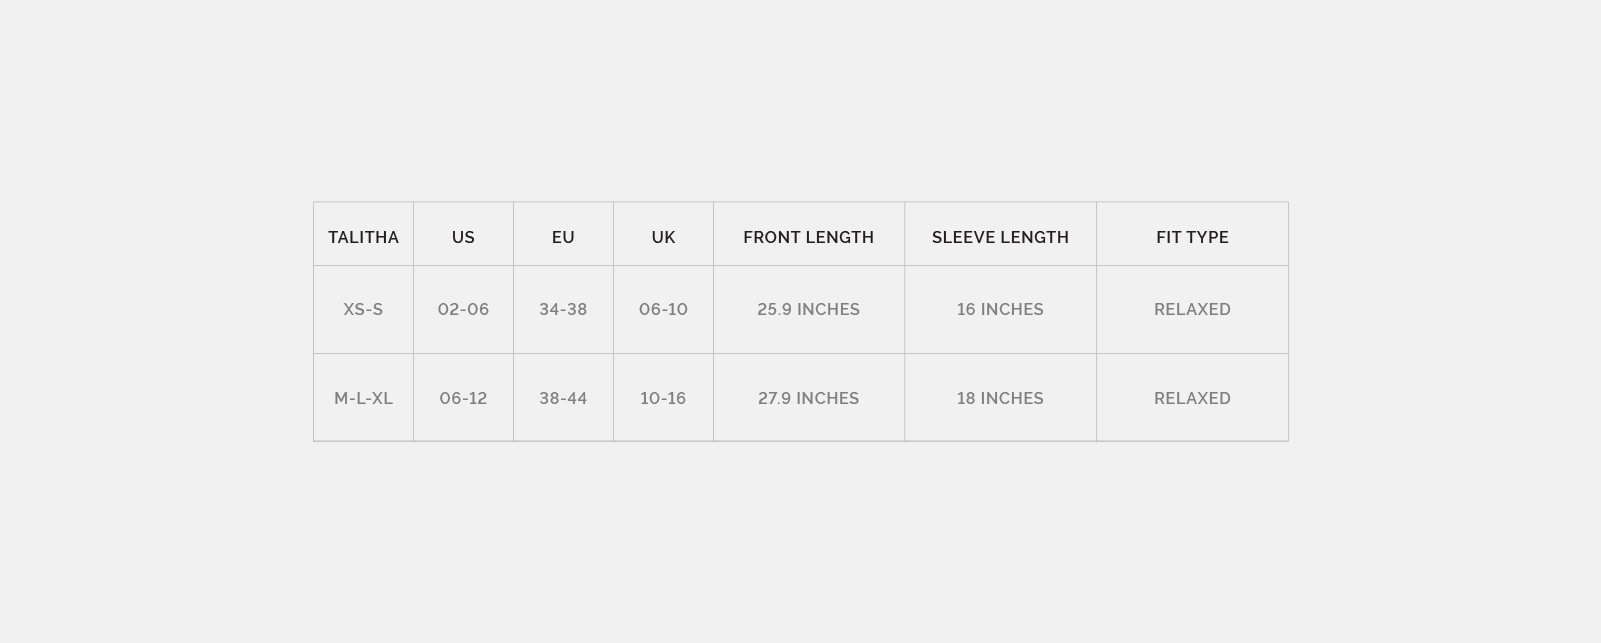Click the 10-16 UK size cell
The image size is (1601, 643).
(x=663, y=398)
